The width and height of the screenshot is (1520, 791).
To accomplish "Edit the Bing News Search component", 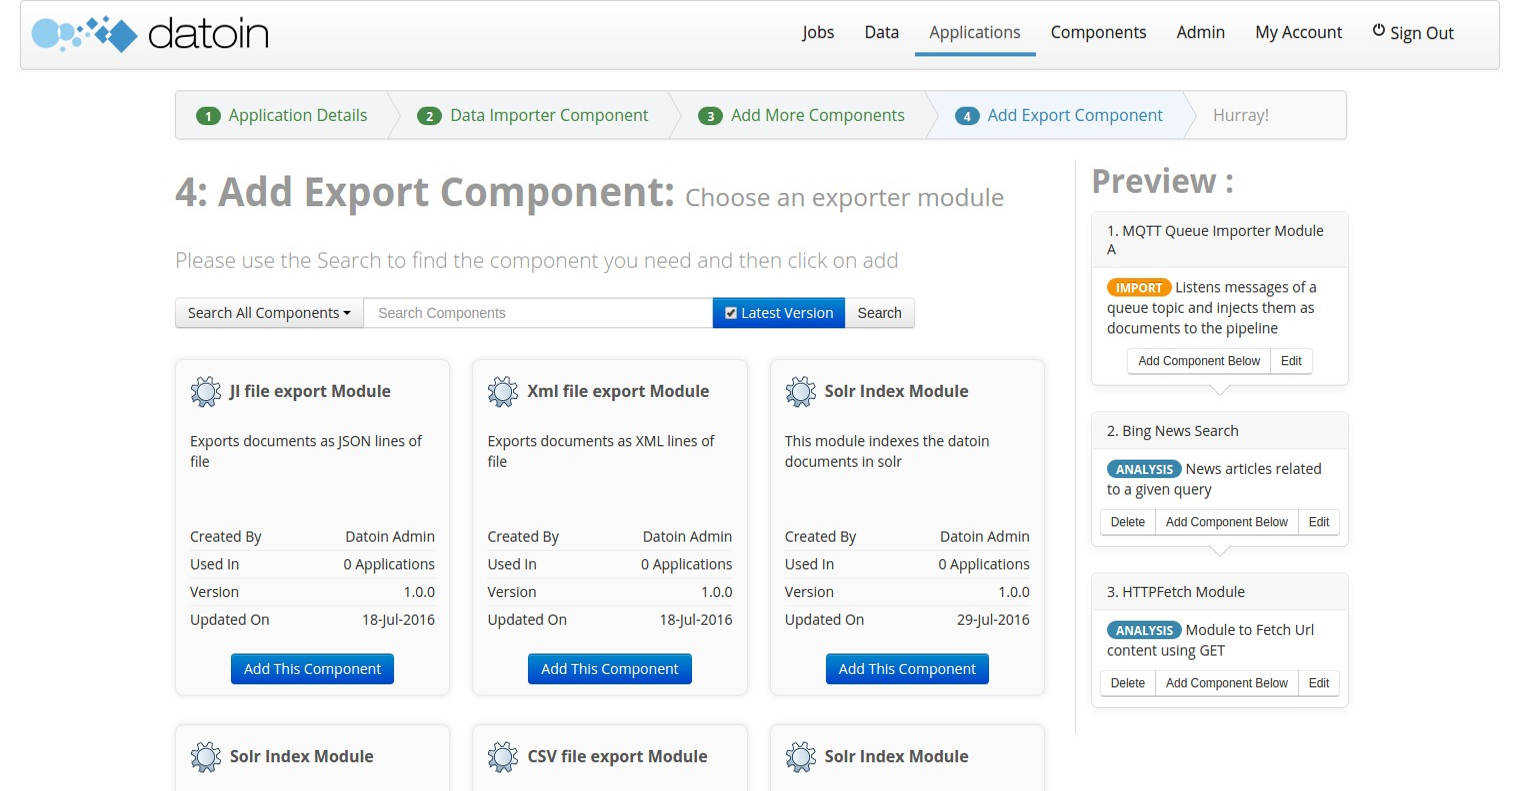I will coord(1319,522).
